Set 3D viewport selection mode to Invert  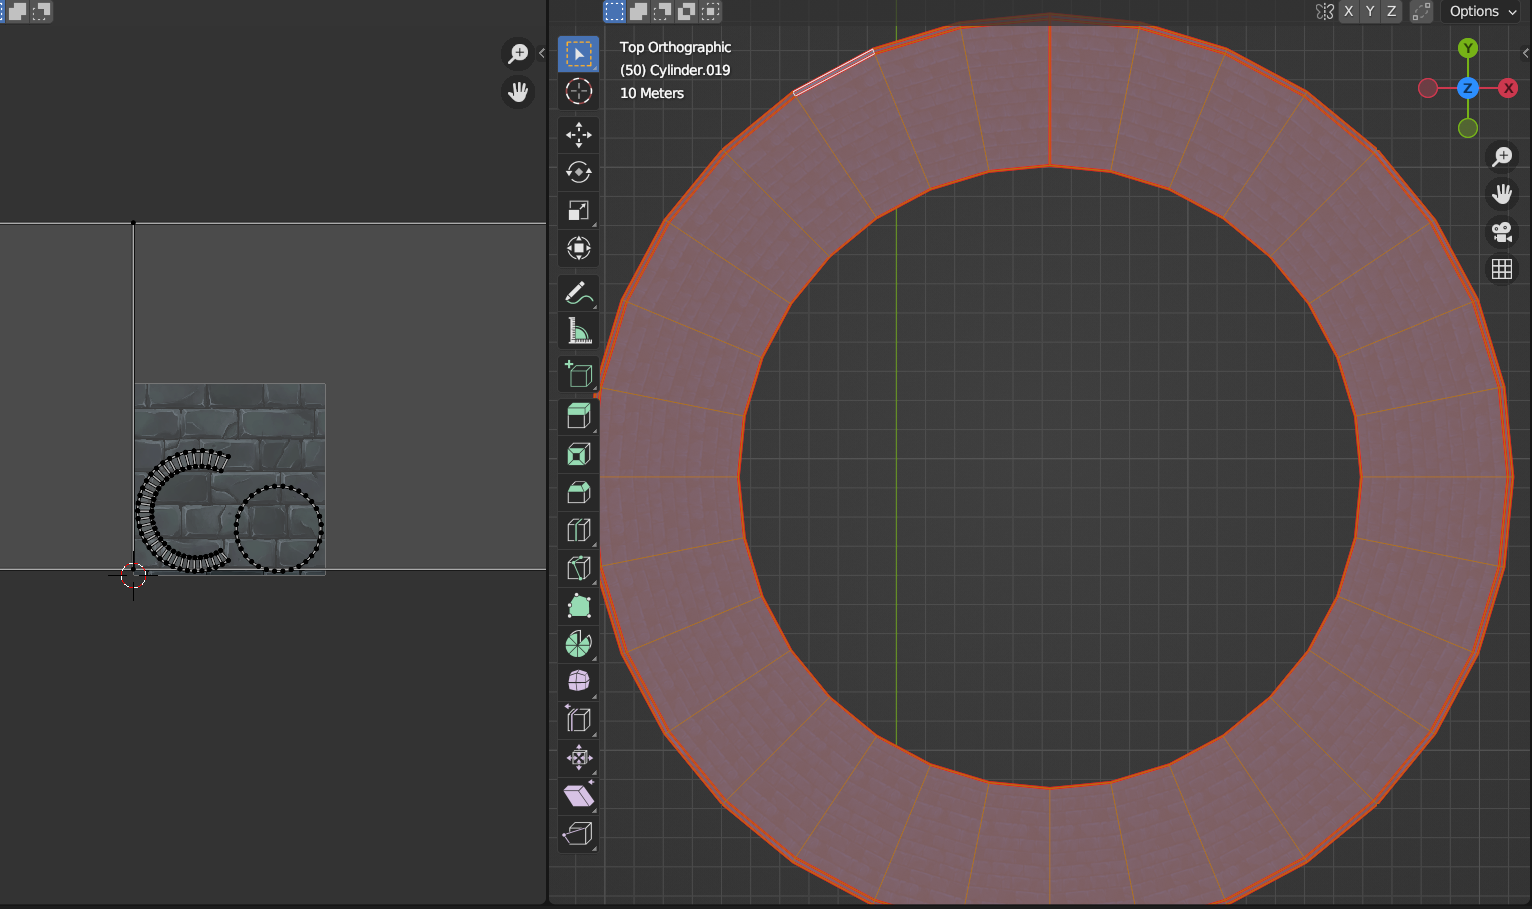click(686, 11)
